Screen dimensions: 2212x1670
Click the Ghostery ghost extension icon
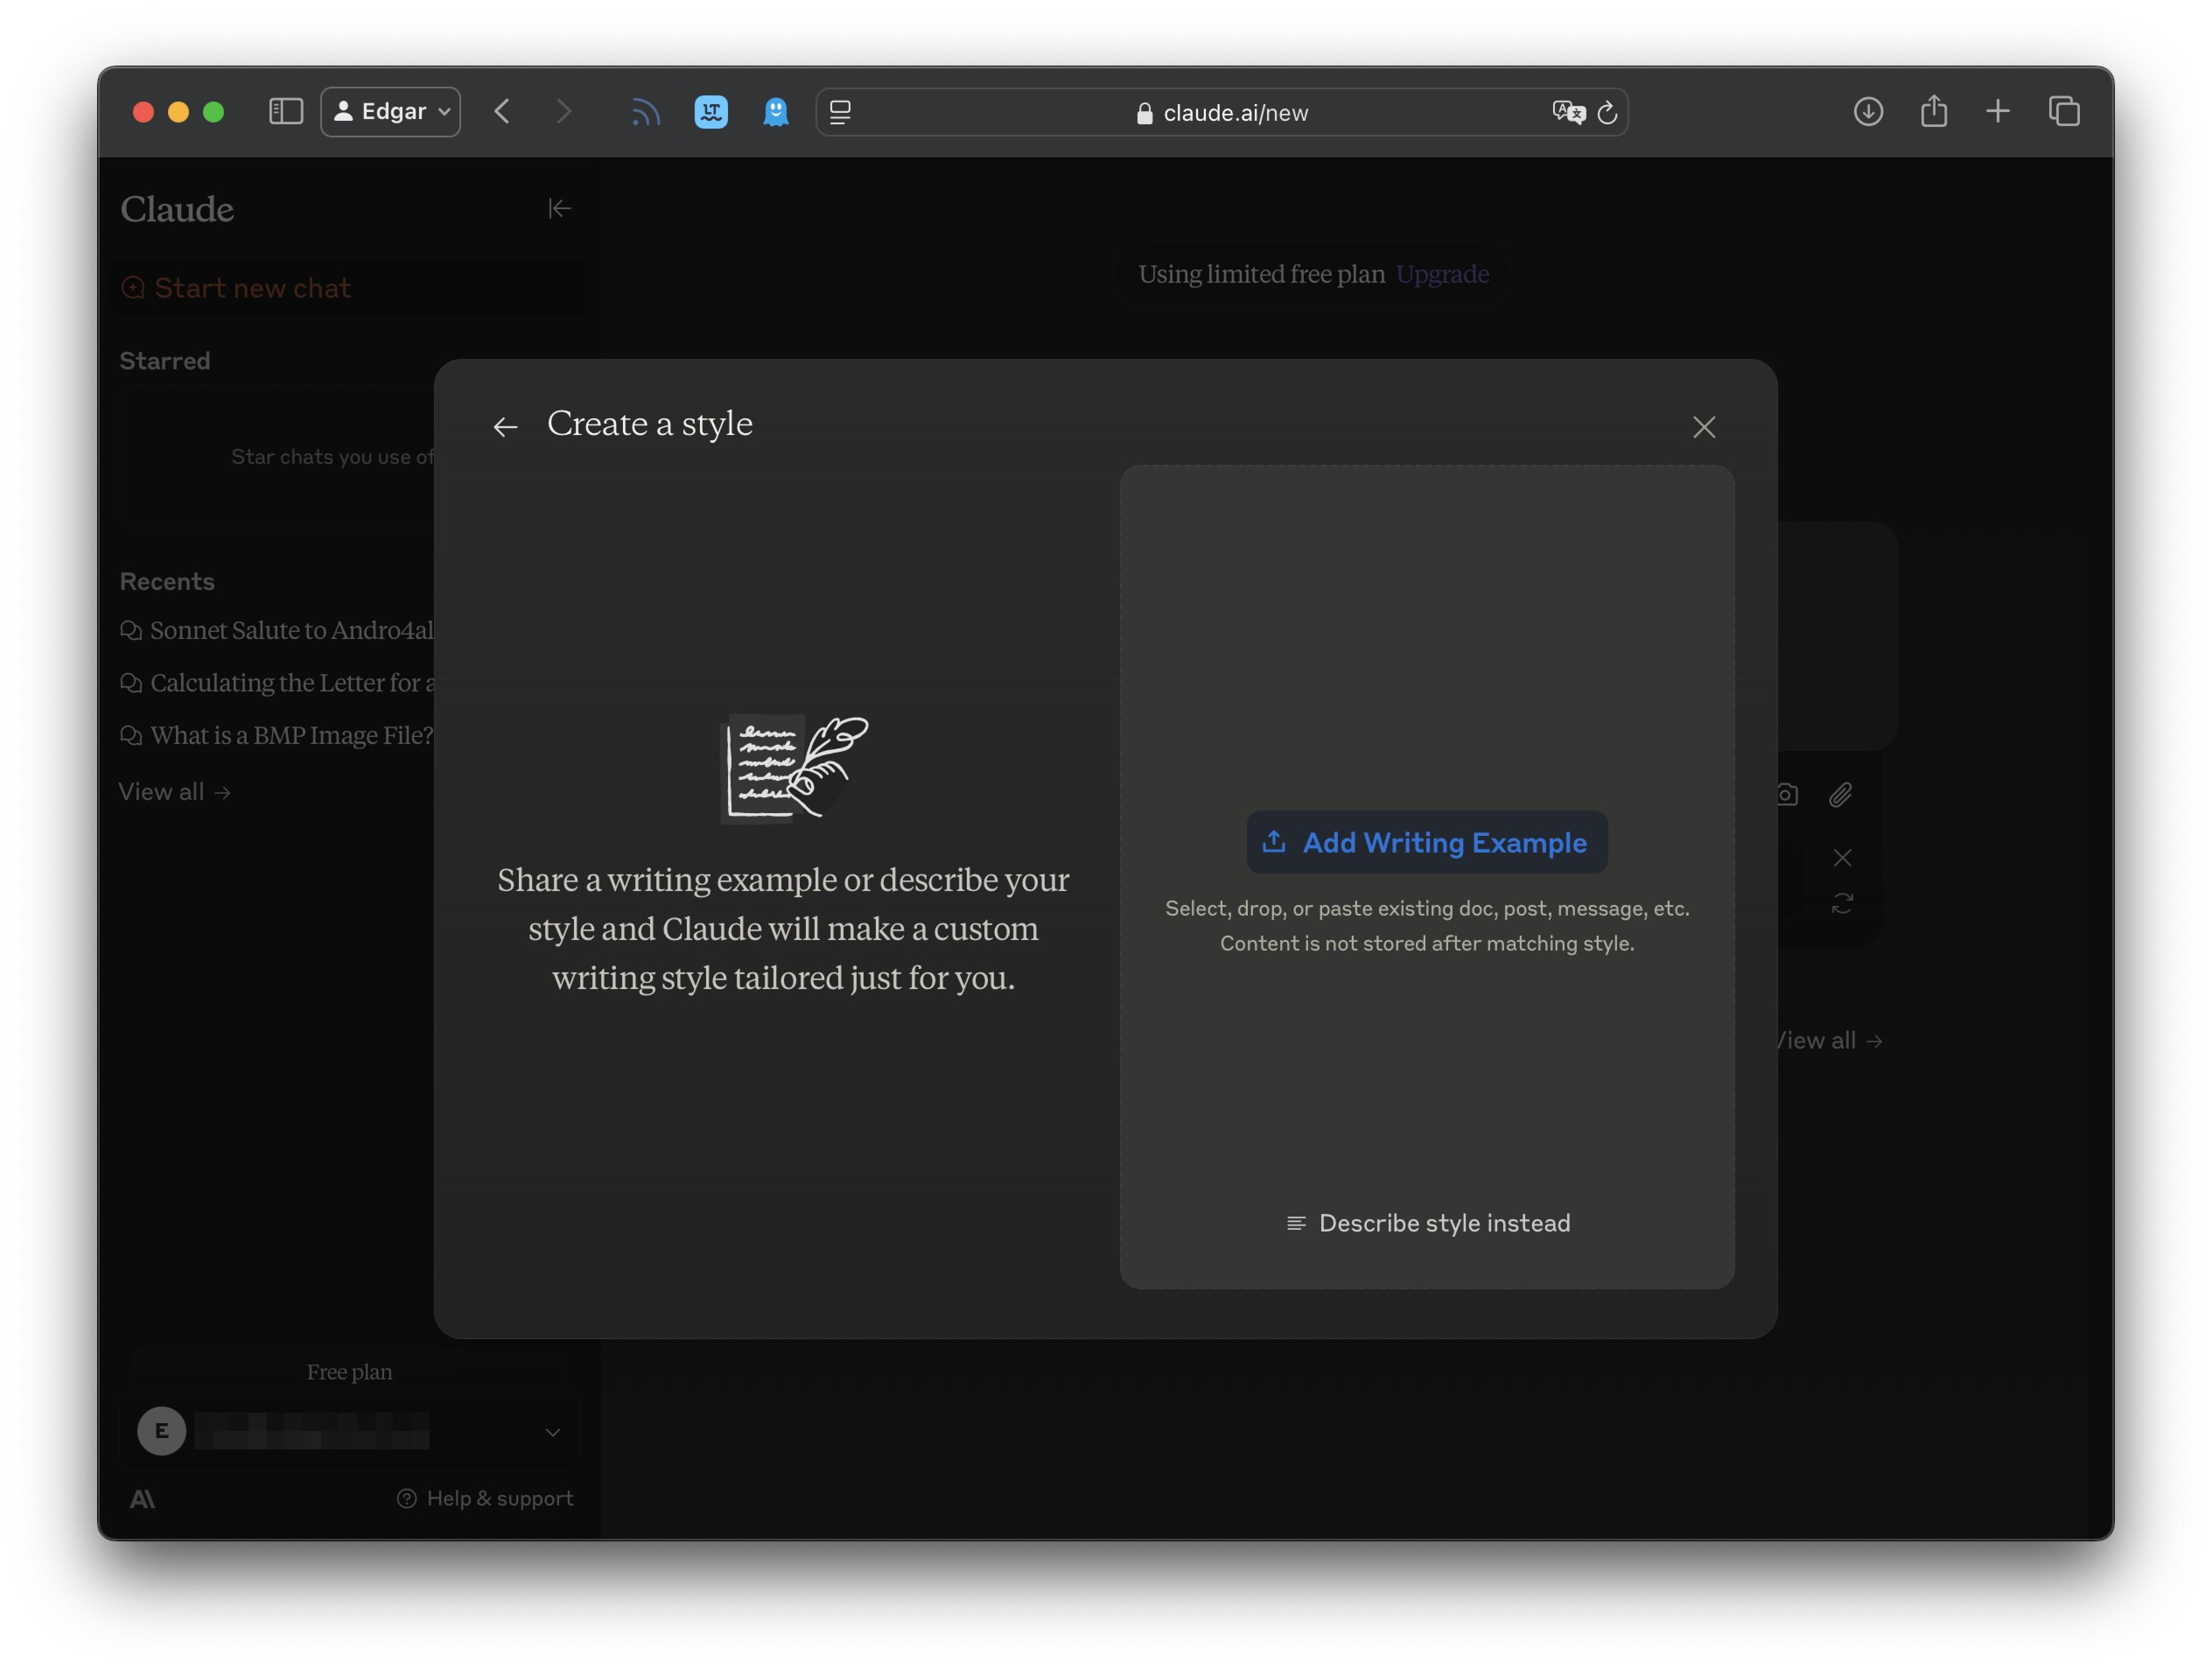click(776, 111)
